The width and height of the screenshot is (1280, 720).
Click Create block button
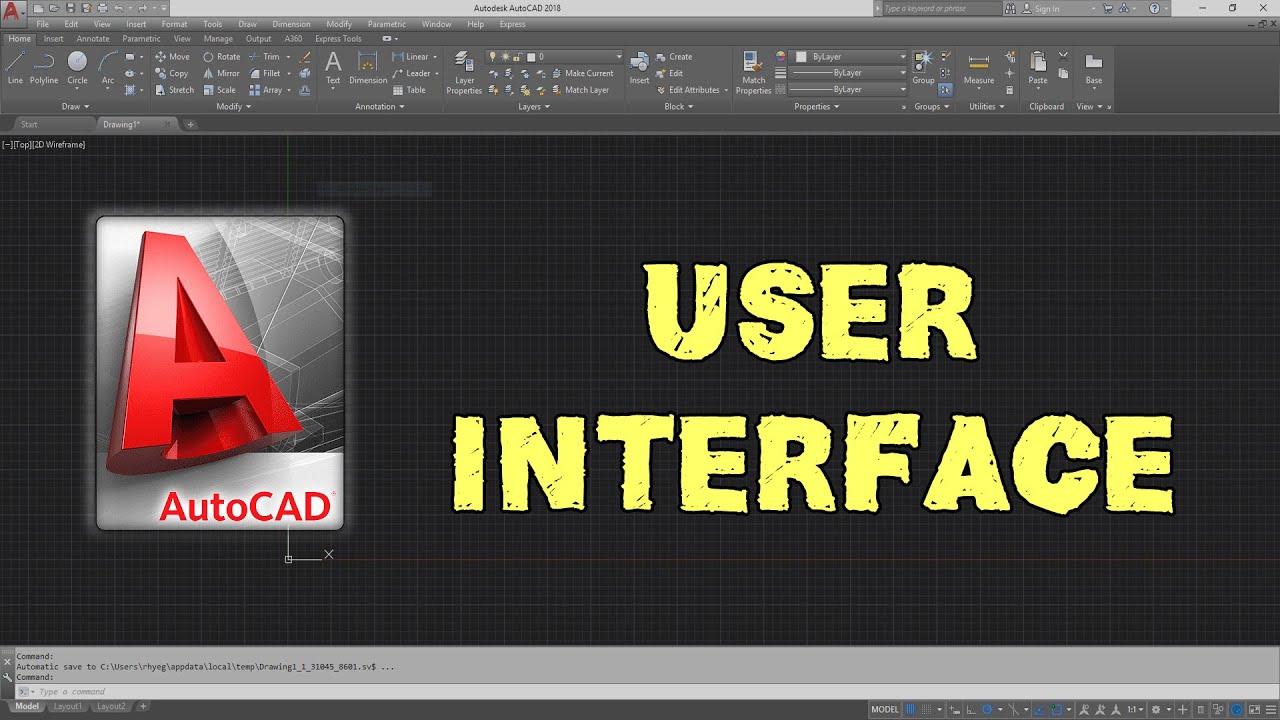[x=673, y=57]
